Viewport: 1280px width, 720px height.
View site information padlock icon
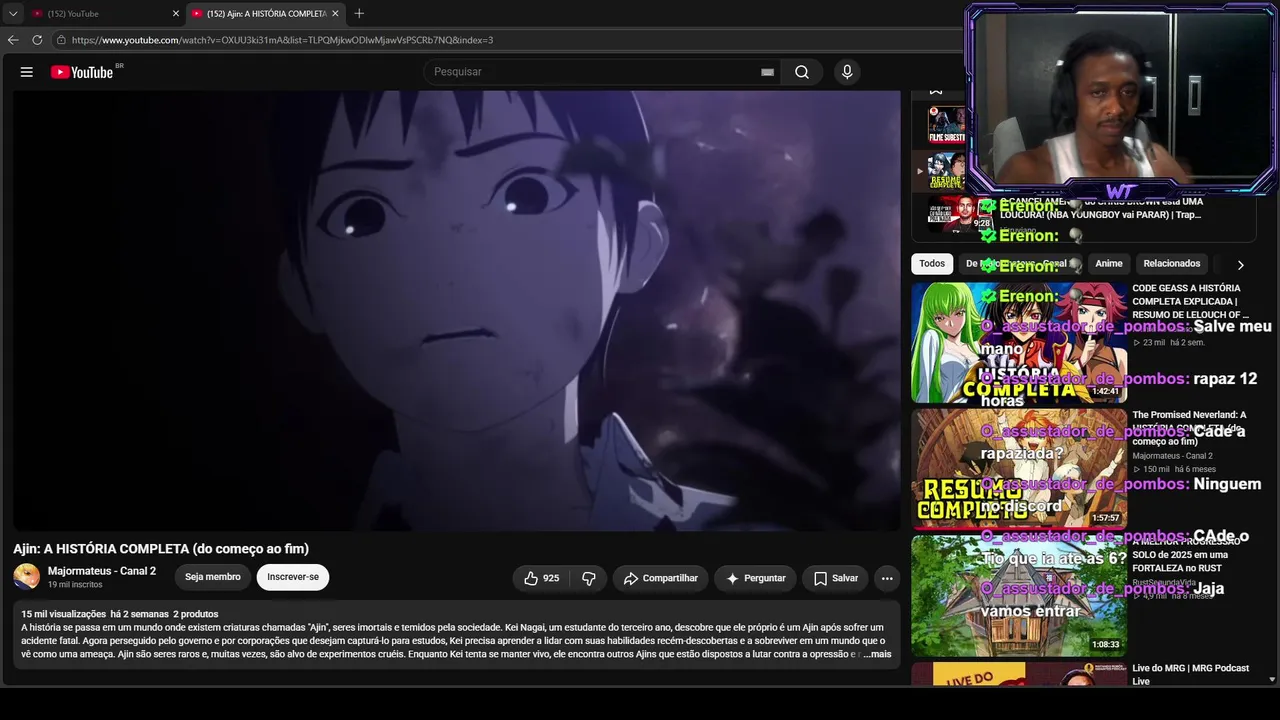tap(61, 40)
